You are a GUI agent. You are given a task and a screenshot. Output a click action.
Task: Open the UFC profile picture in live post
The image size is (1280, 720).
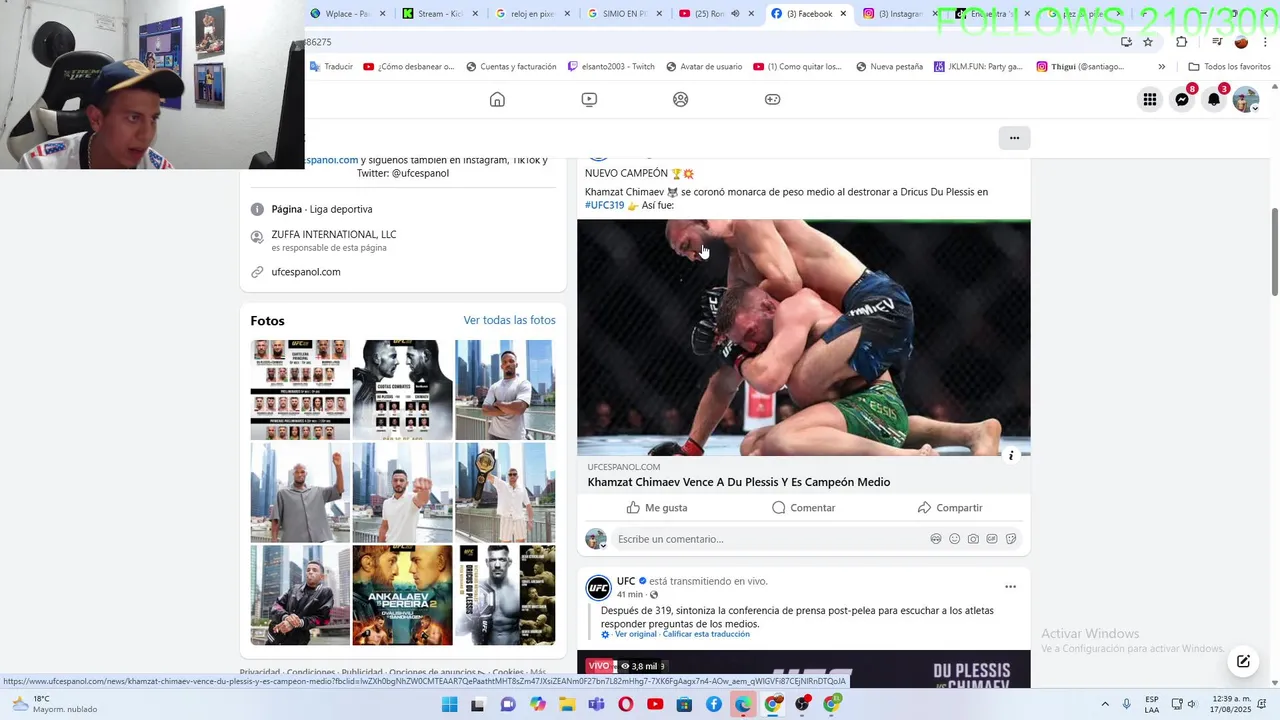[x=598, y=588]
